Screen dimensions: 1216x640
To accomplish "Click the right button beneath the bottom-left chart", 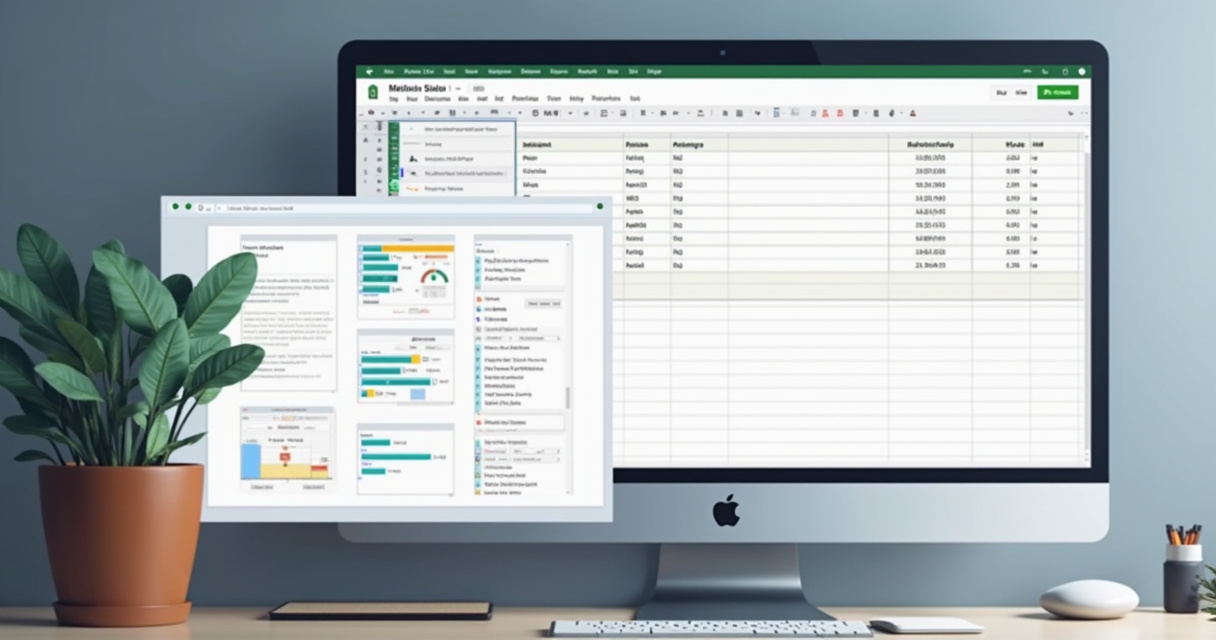I will coord(314,487).
